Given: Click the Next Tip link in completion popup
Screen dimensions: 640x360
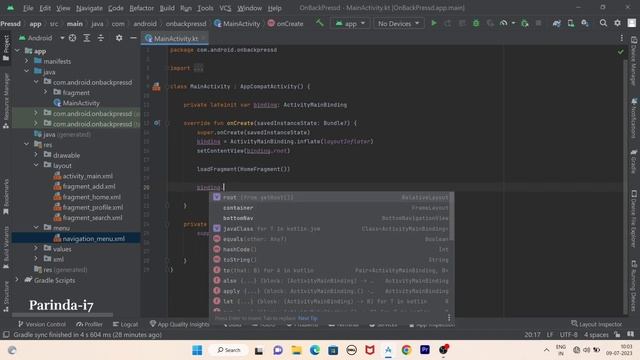Looking at the screenshot, I should pos(307,318).
